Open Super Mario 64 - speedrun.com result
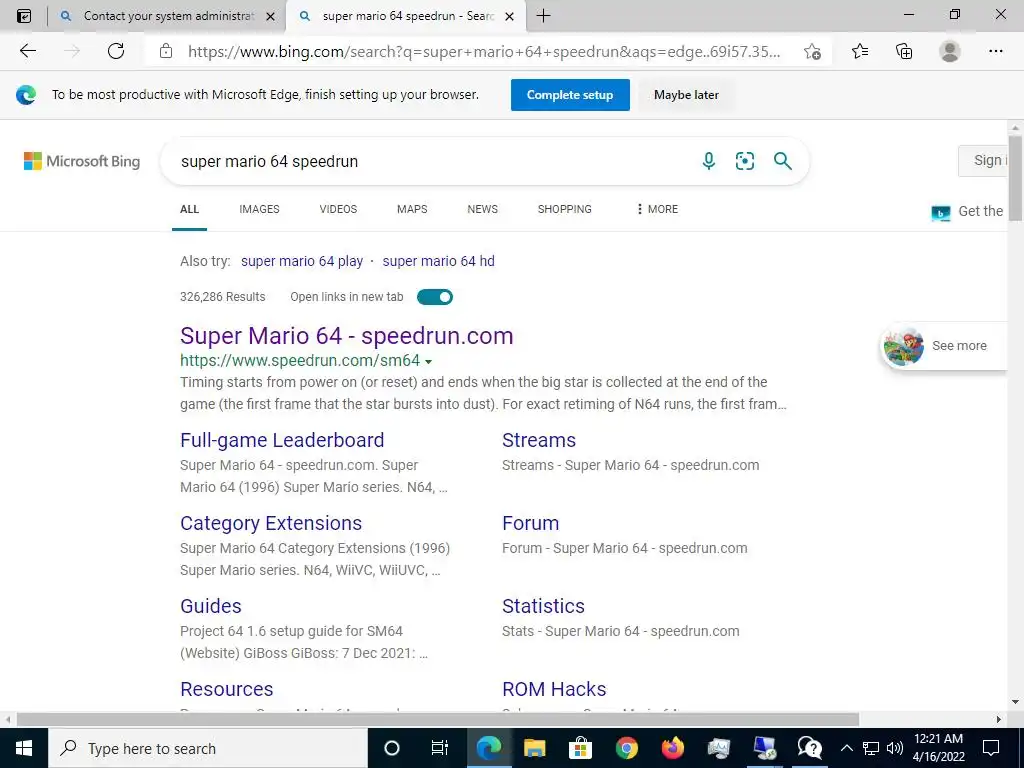The height and width of the screenshot is (768, 1024). [347, 336]
